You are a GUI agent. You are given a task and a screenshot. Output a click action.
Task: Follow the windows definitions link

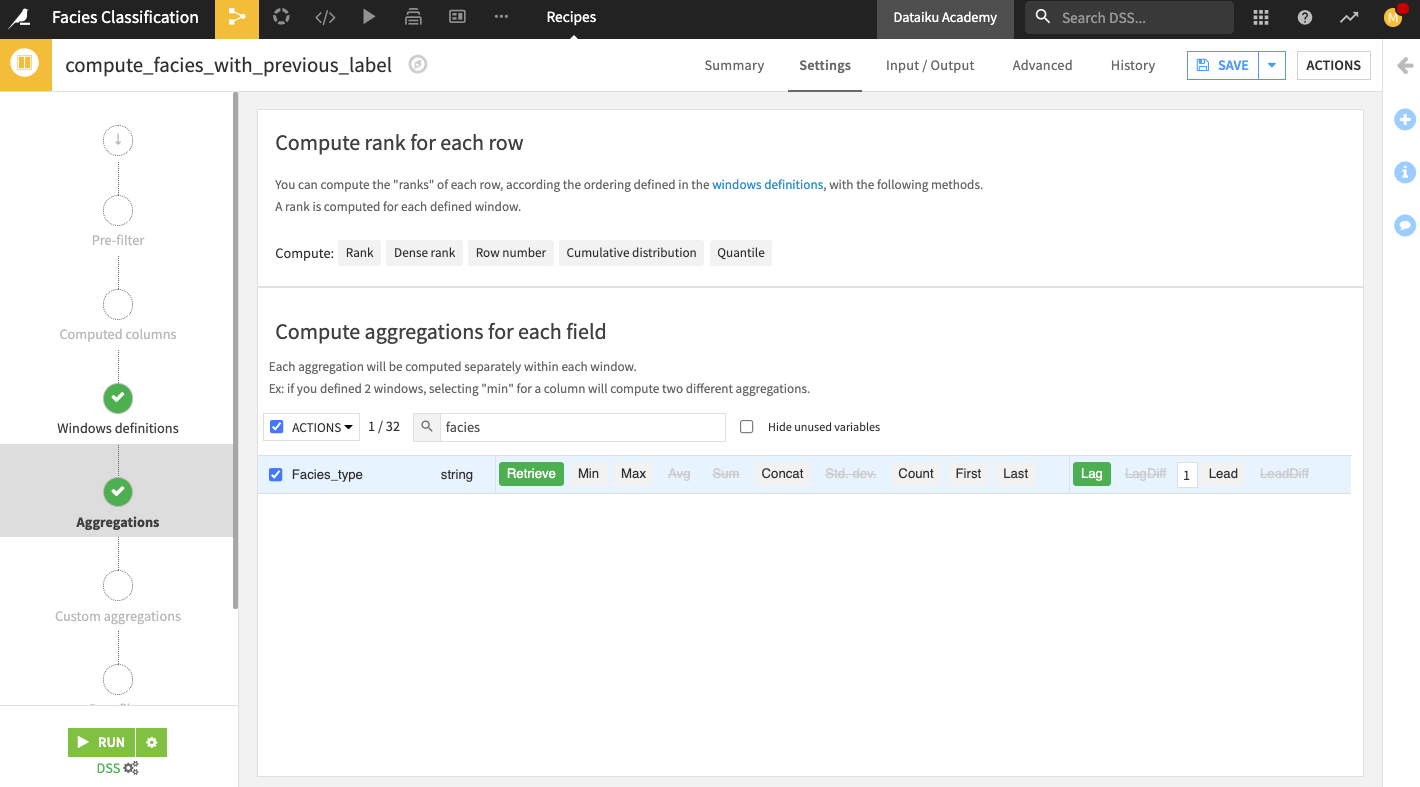[767, 185]
